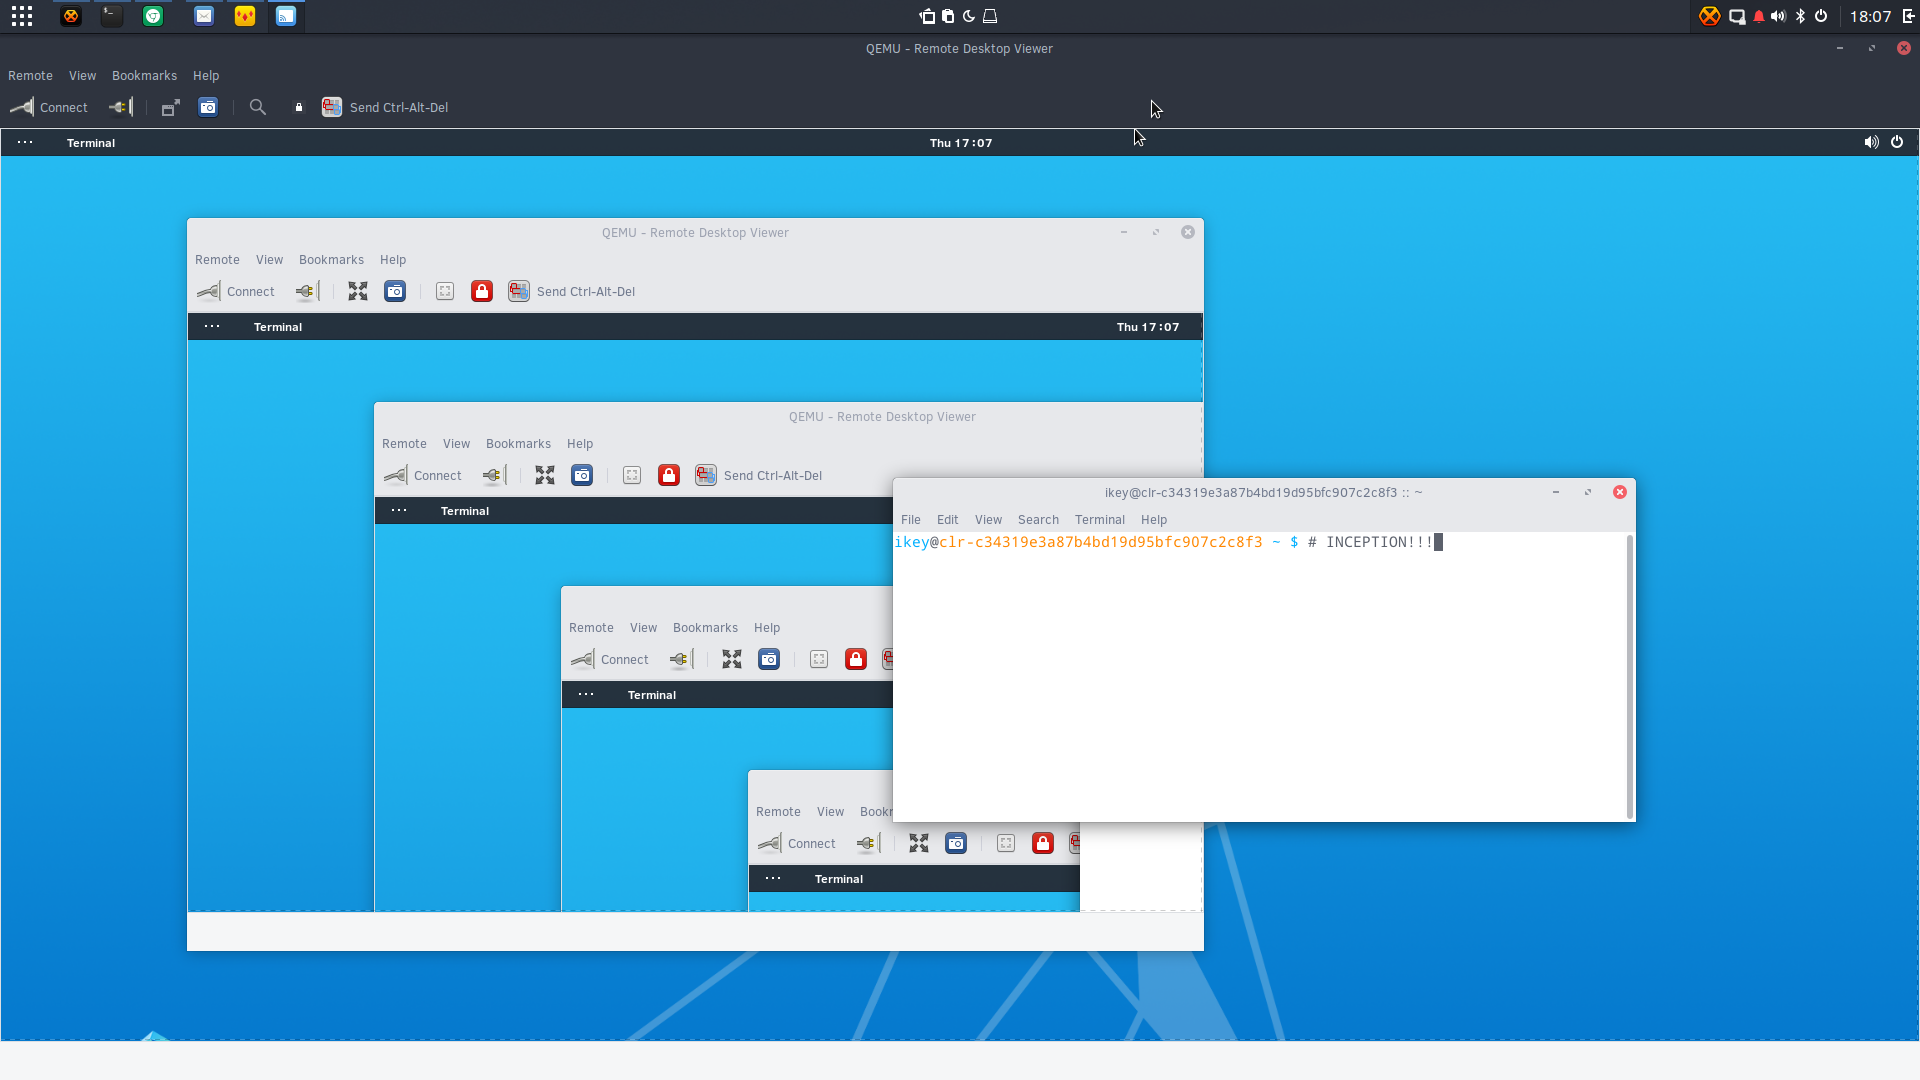Open the Edit menu in the terminal window
The image size is (1920, 1080).
pos(947,520)
